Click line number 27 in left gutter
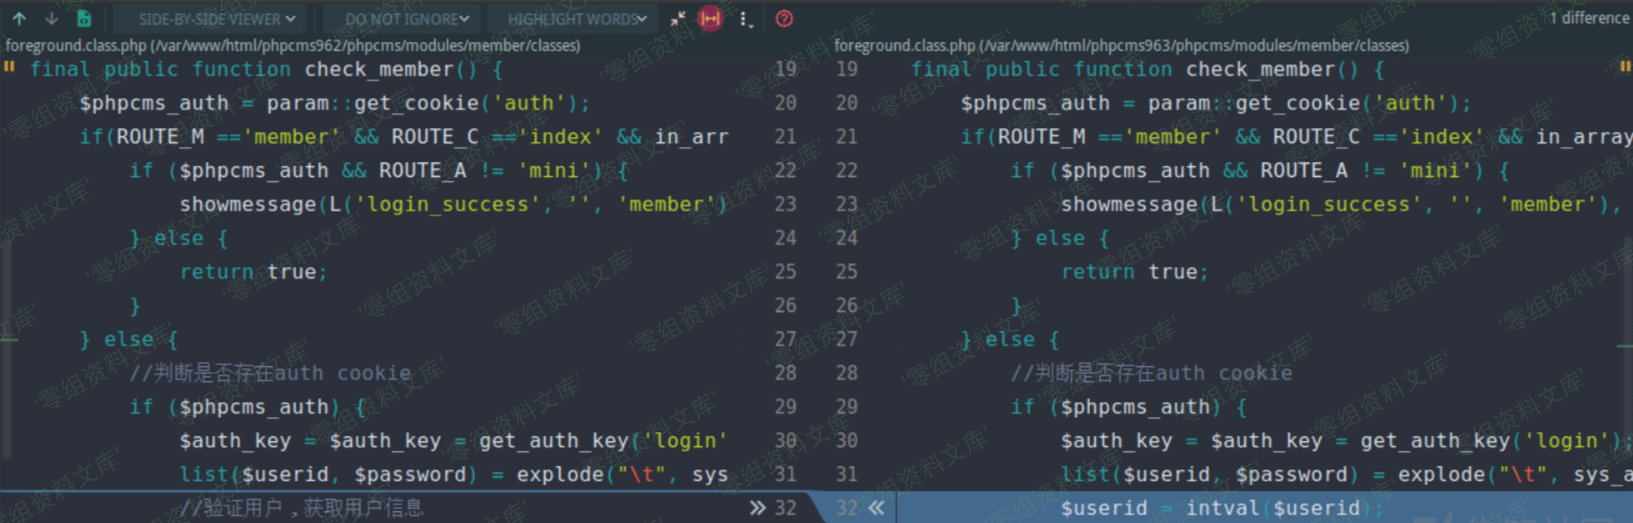Screen dimensions: 1633x523 click(x=785, y=339)
